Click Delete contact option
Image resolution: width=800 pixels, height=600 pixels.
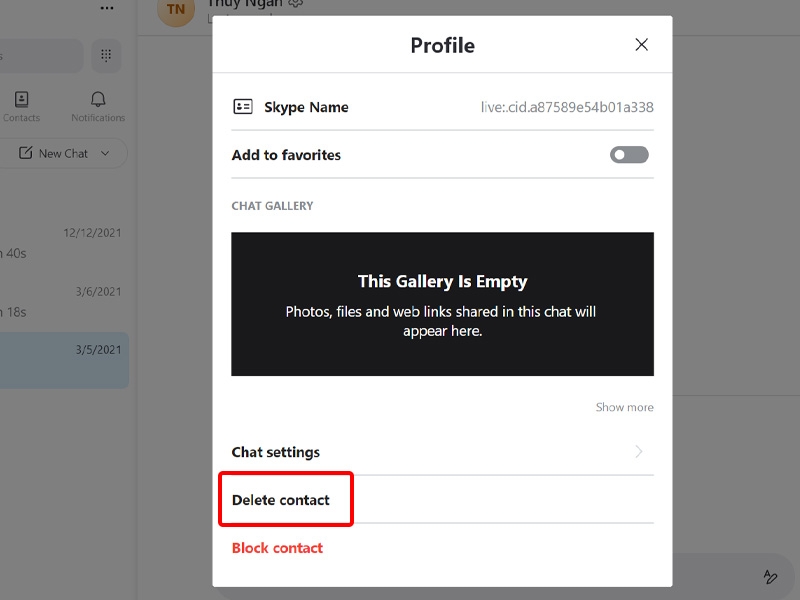281,500
